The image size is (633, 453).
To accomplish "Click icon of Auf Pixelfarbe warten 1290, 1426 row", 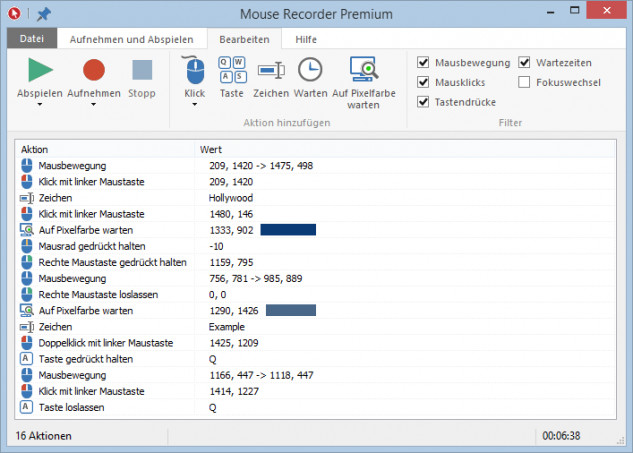I will pos(27,310).
